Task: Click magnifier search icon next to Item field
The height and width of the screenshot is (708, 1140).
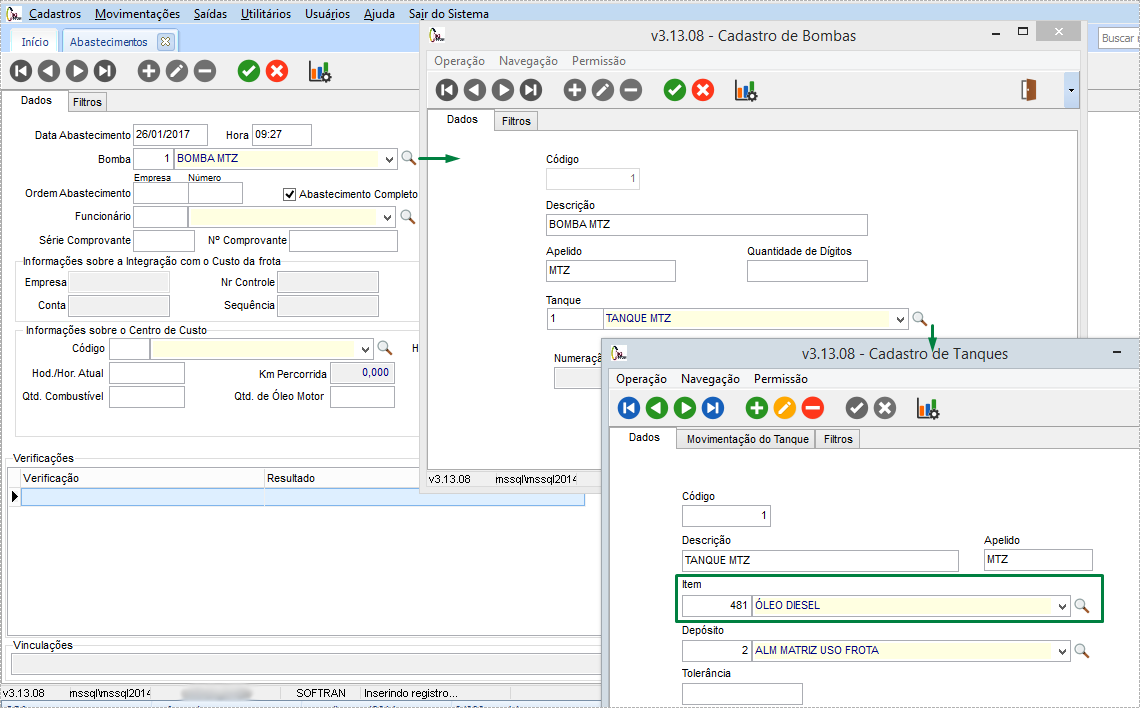Action: [1081, 606]
